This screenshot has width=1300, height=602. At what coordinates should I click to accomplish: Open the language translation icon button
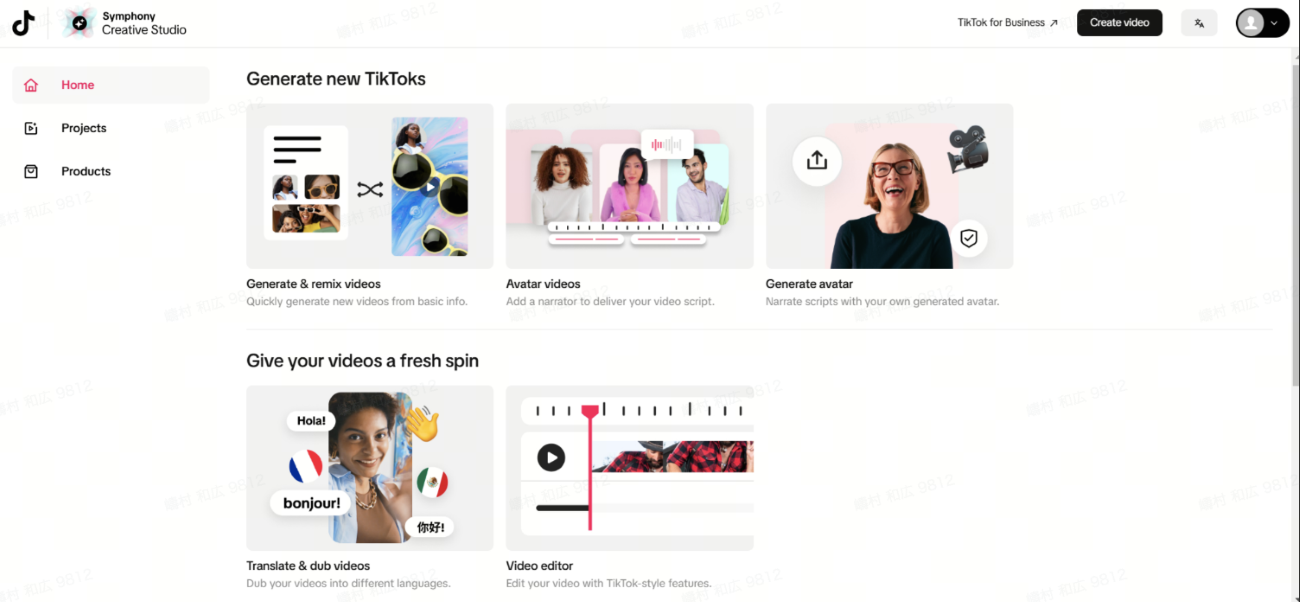1199,23
